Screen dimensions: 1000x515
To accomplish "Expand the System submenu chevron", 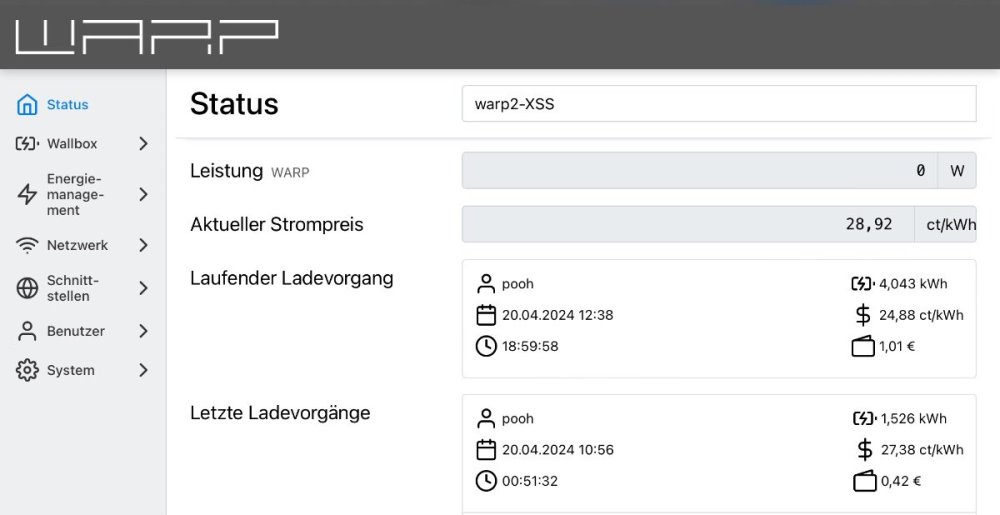I will click(x=143, y=370).
